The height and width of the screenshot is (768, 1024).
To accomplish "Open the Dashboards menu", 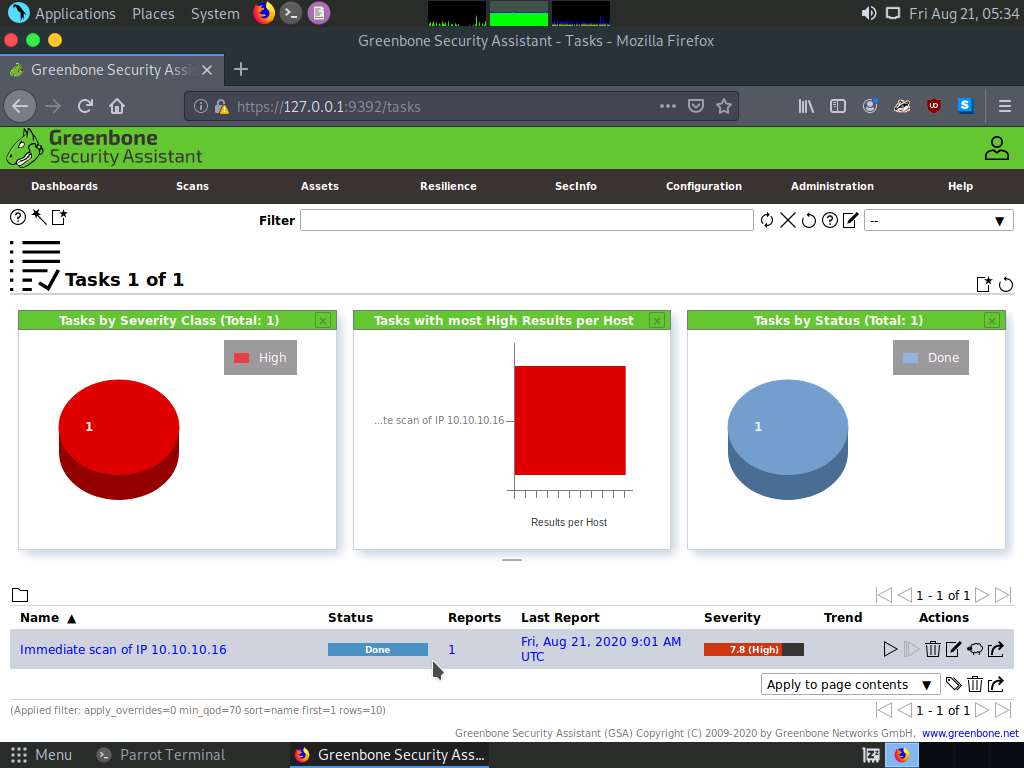I will (64, 186).
